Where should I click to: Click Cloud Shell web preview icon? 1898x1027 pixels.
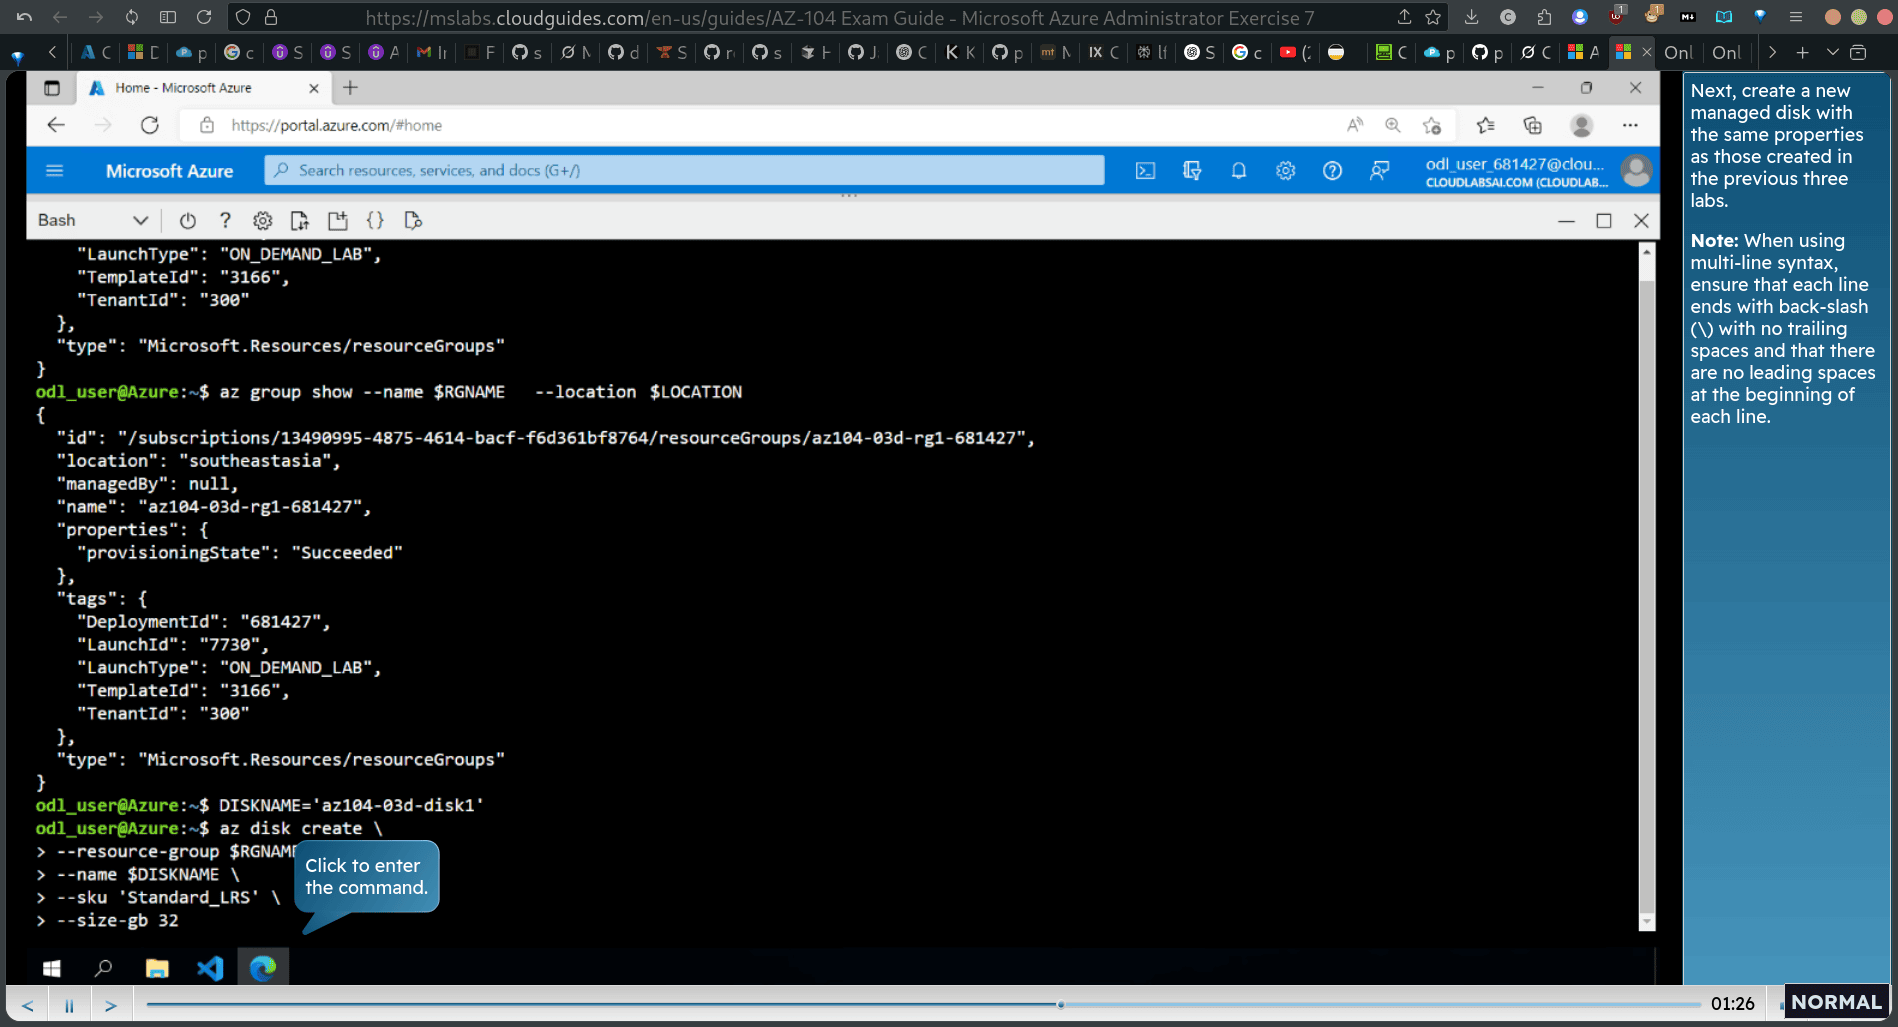(x=413, y=221)
